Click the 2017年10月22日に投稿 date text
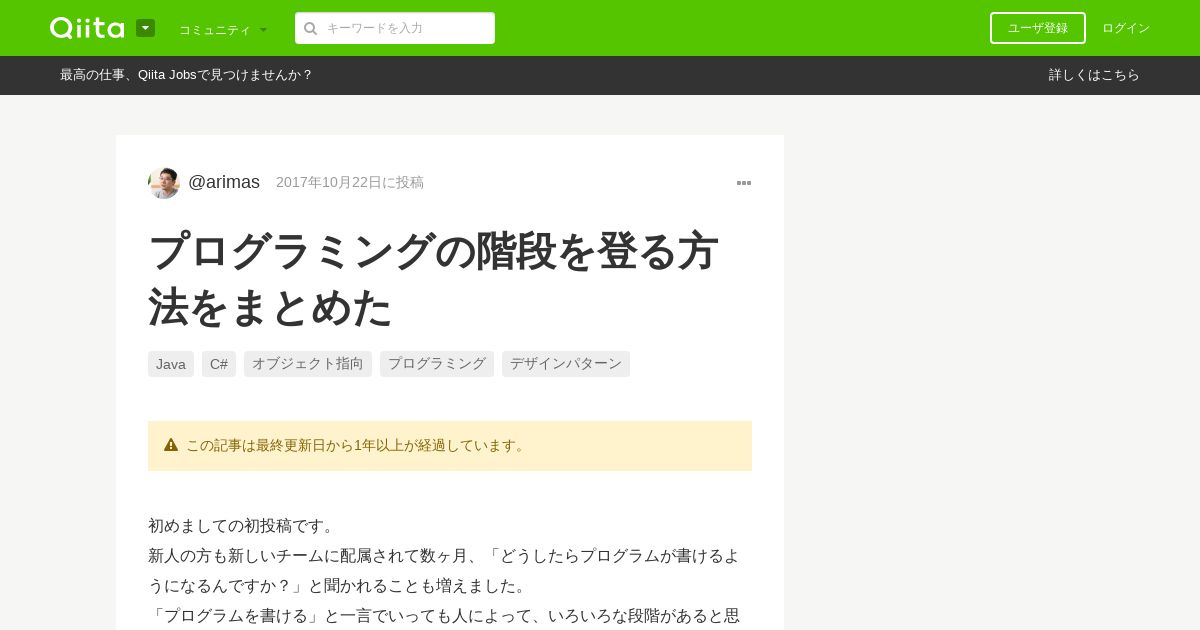Viewport: 1200px width, 630px height. pos(350,182)
